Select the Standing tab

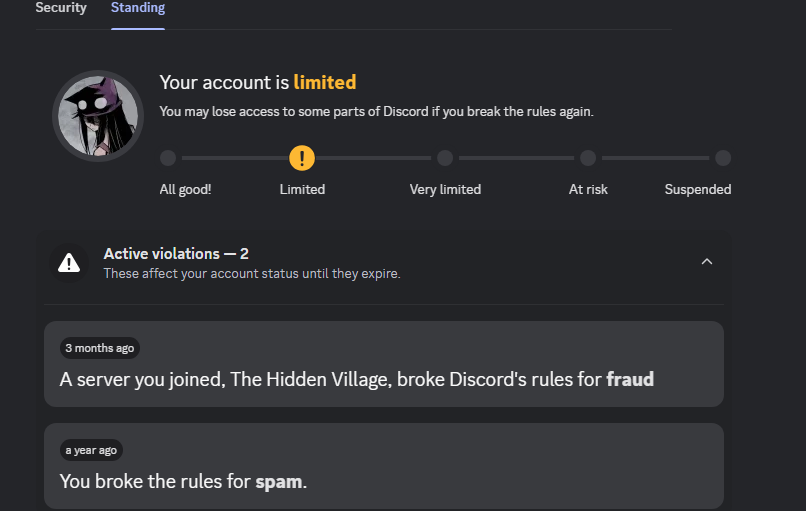click(x=138, y=8)
